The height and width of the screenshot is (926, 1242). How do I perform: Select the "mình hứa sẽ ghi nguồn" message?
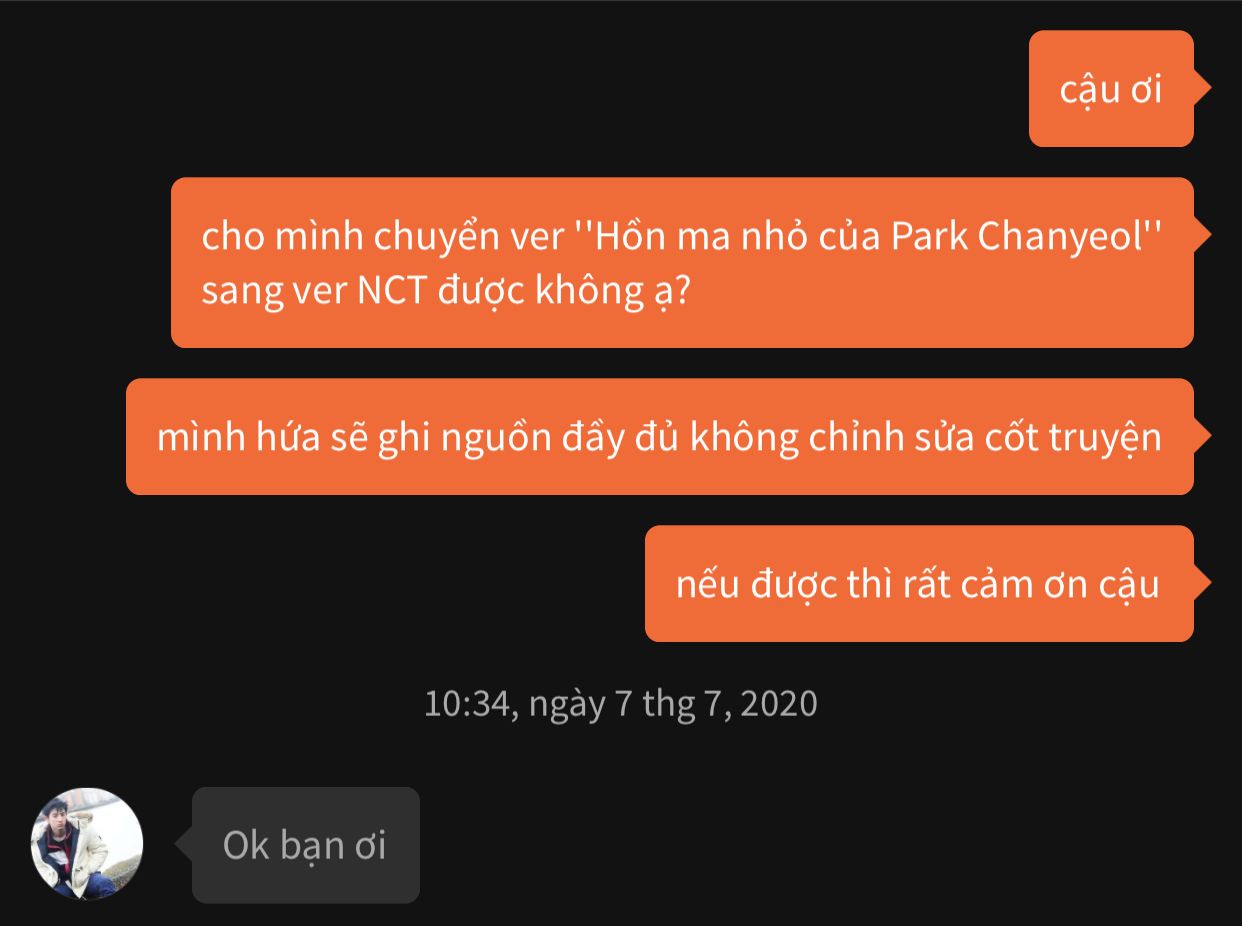click(x=660, y=436)
